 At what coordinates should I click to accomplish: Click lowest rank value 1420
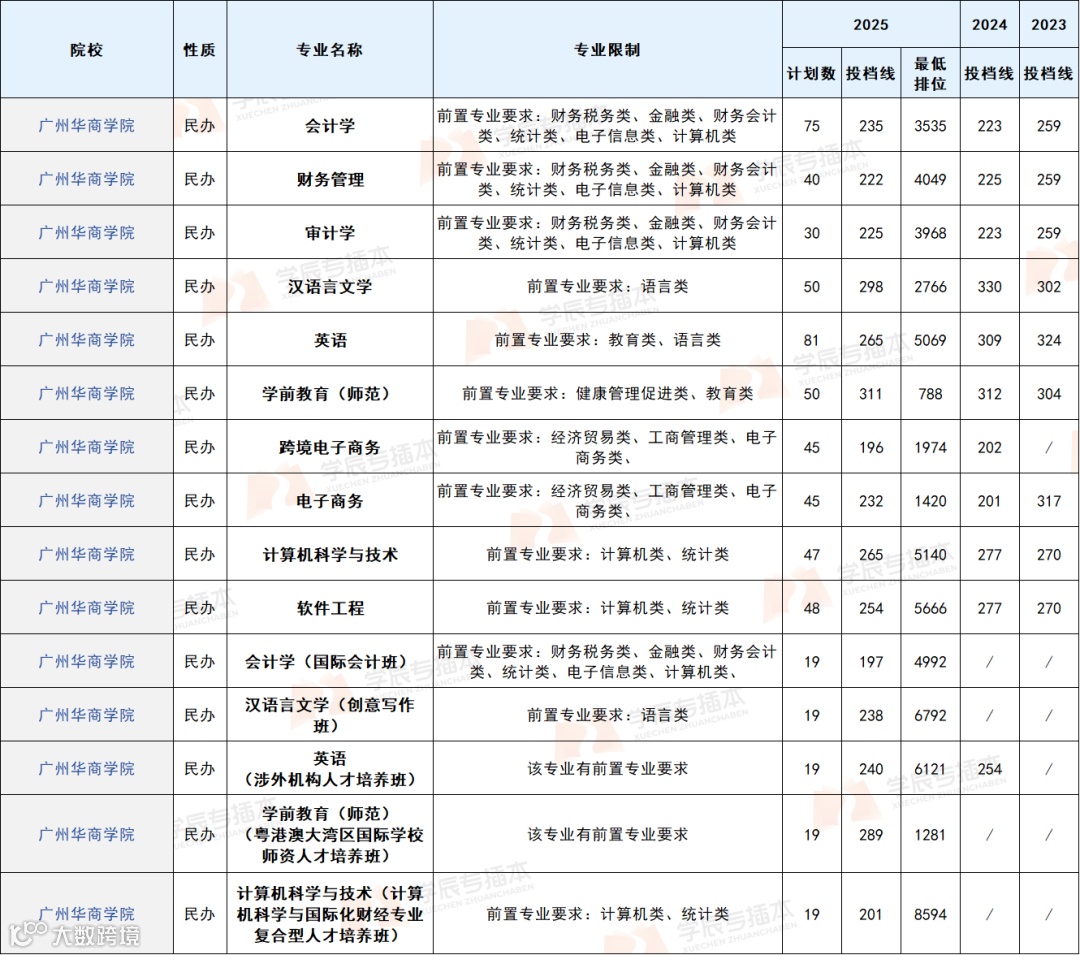[x=930, y=501]
